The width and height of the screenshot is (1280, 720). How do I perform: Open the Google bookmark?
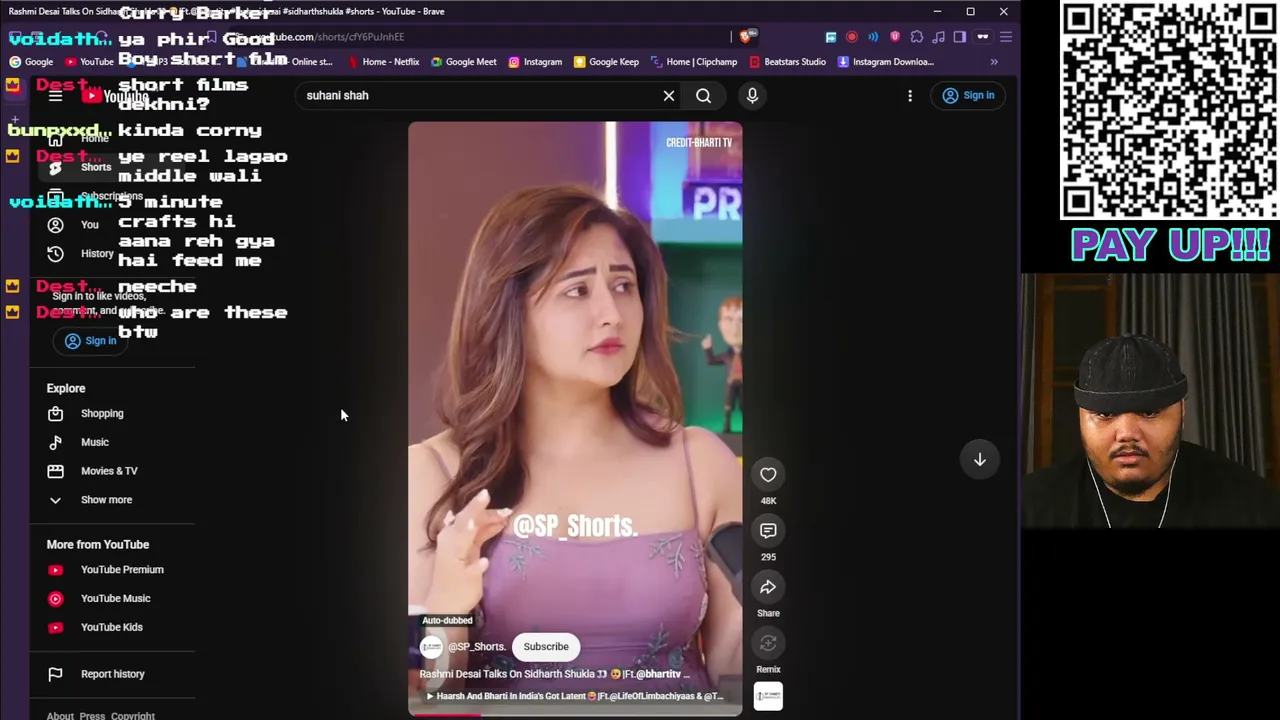click(31, 62)
